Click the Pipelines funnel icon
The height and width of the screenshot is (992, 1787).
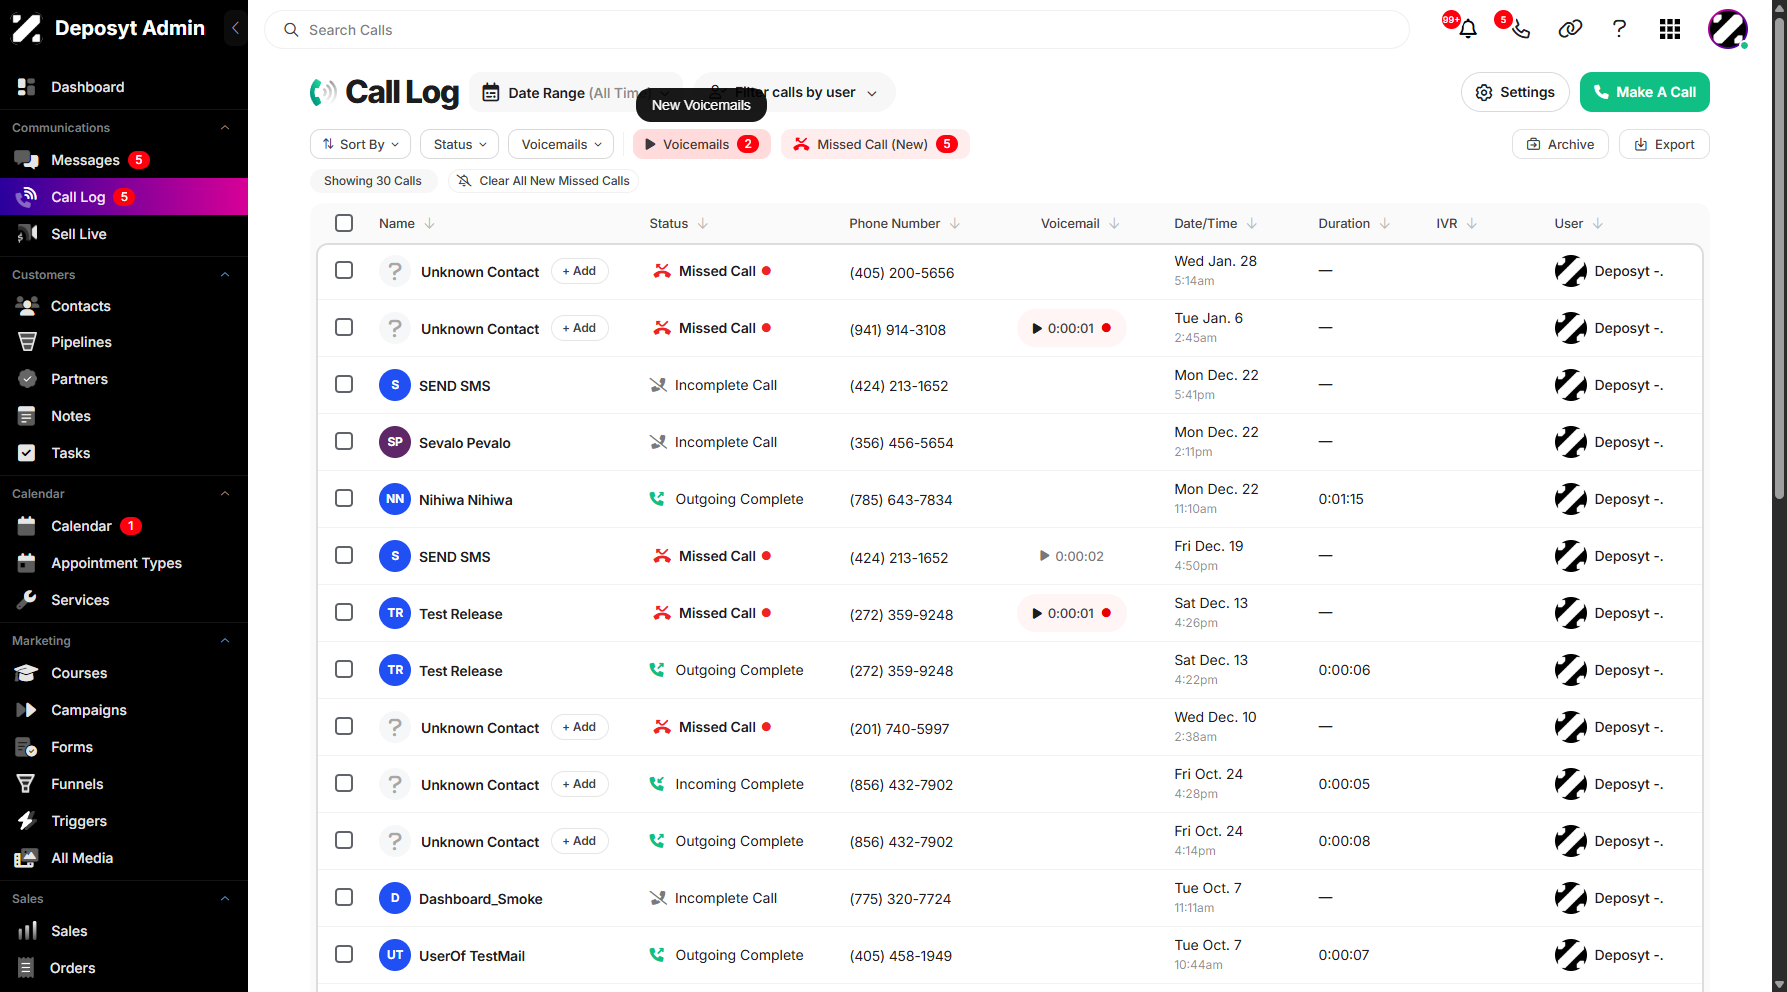27,342
